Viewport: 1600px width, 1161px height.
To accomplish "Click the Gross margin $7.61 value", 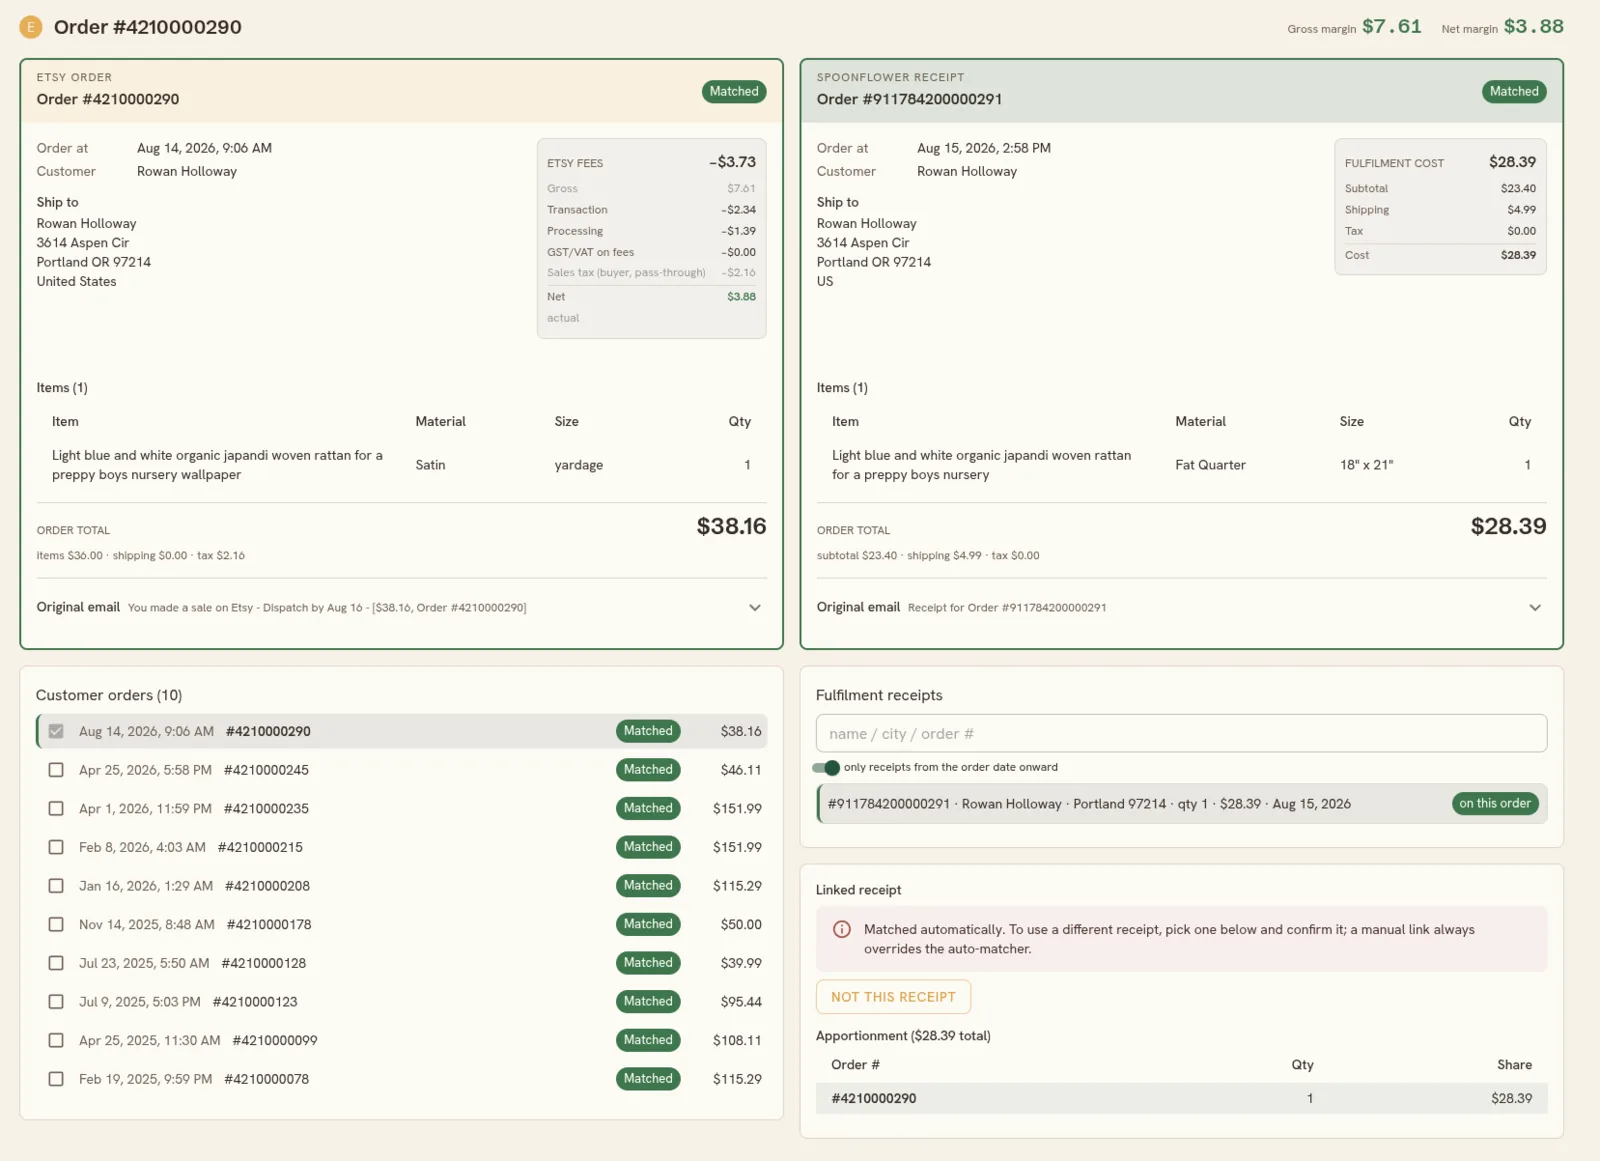I will click(x=1391, y=27).
